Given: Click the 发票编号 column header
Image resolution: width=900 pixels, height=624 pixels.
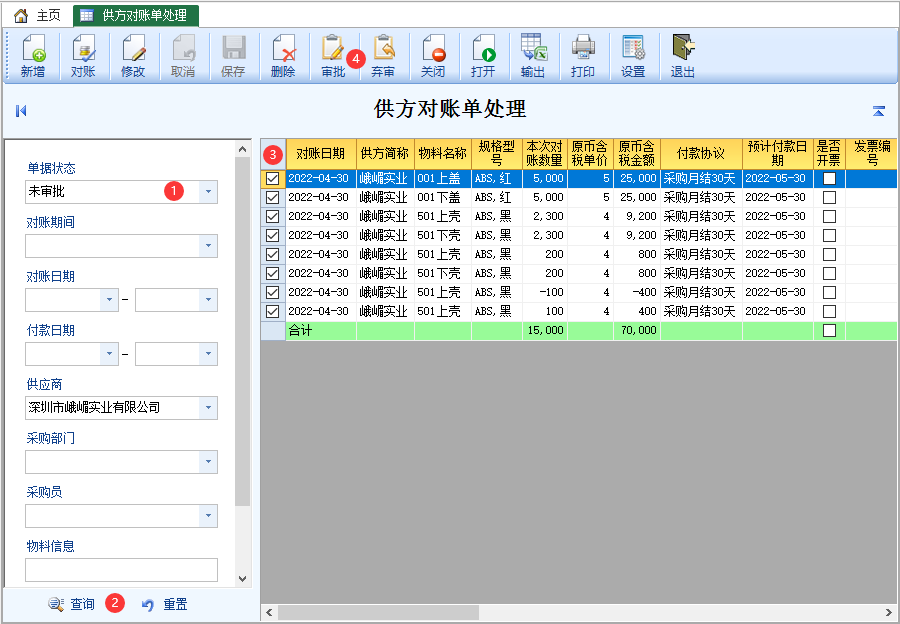Looking at the screenshot, I should (x=871, y=153).
